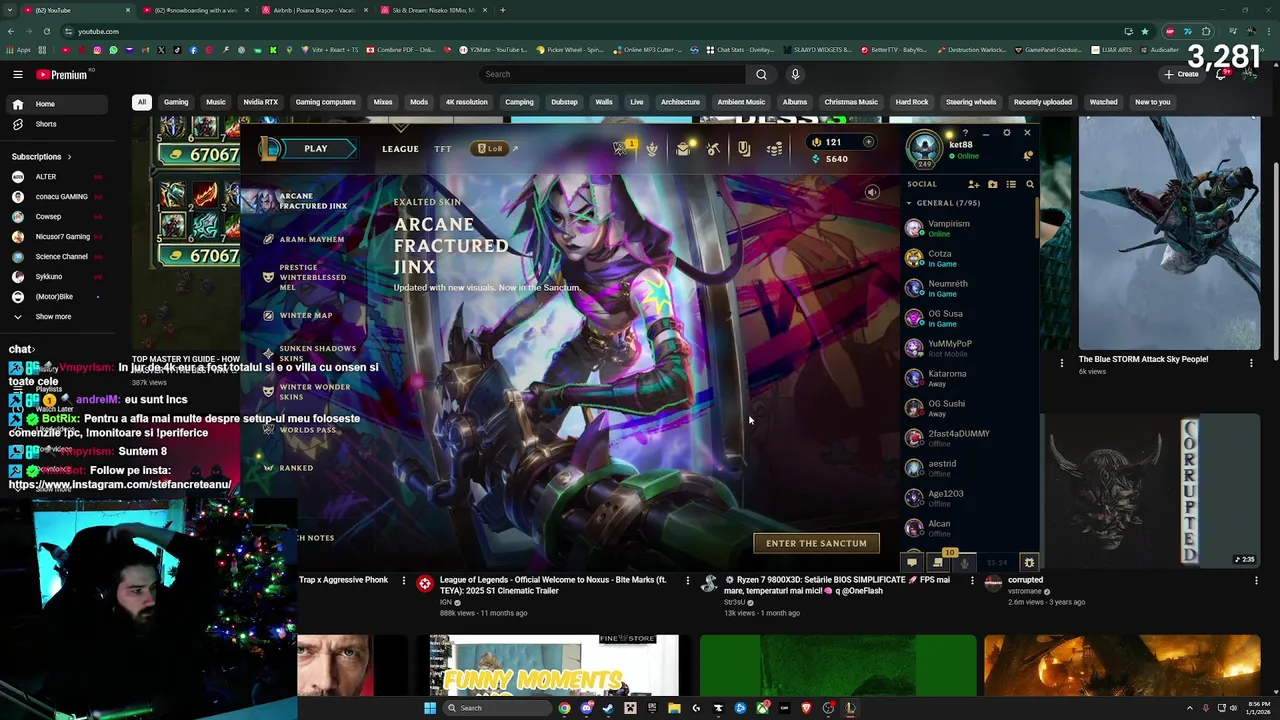Open the YouTube Create button
The height and width of the screenshot is (720, 1280).
[x=1181, y=74]
